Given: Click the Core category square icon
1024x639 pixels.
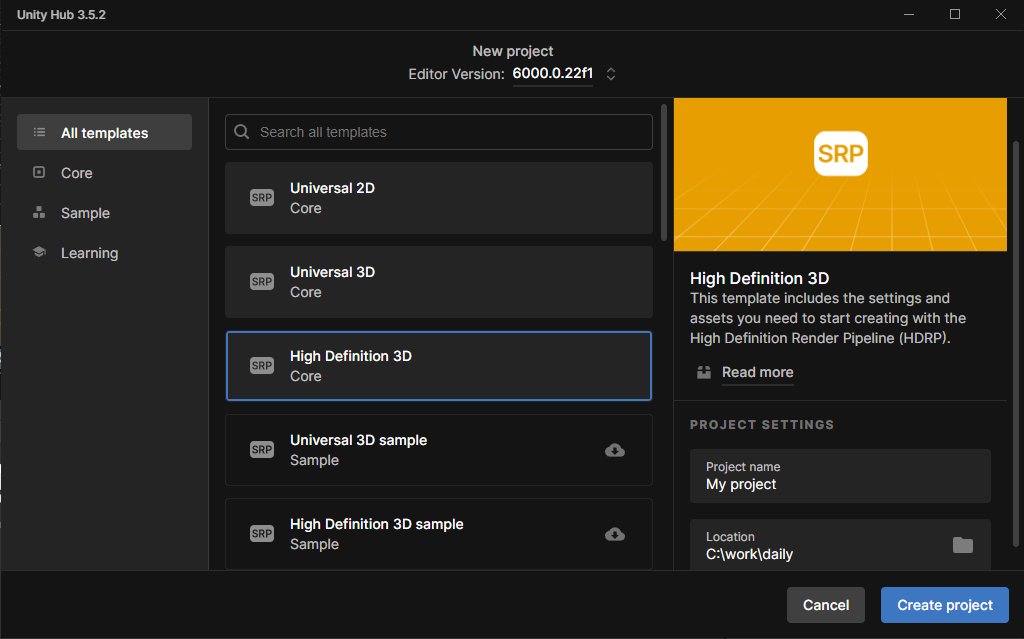Looking at the screenshot, I should (x=39, y=172).
